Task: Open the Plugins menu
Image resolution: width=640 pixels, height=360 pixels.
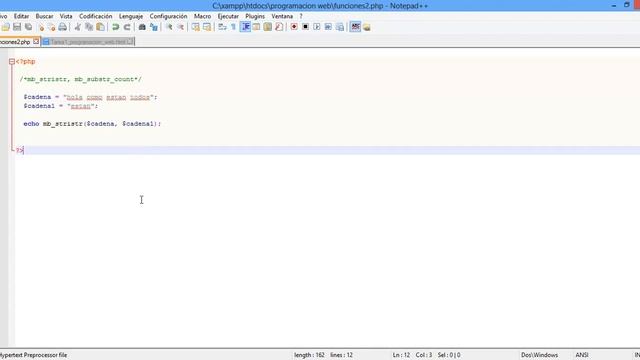Action: click(x=255, y=16)
